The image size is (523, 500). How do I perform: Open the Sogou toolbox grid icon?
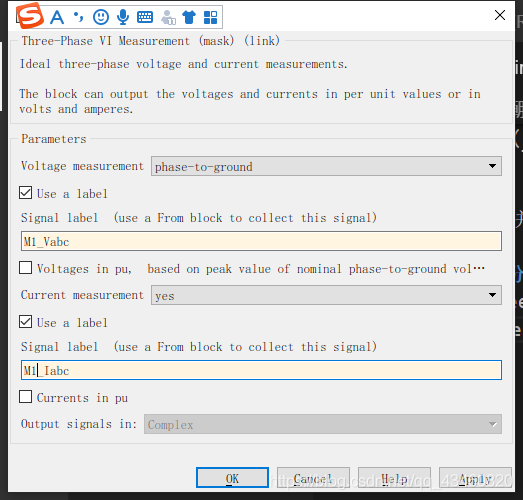210,17
